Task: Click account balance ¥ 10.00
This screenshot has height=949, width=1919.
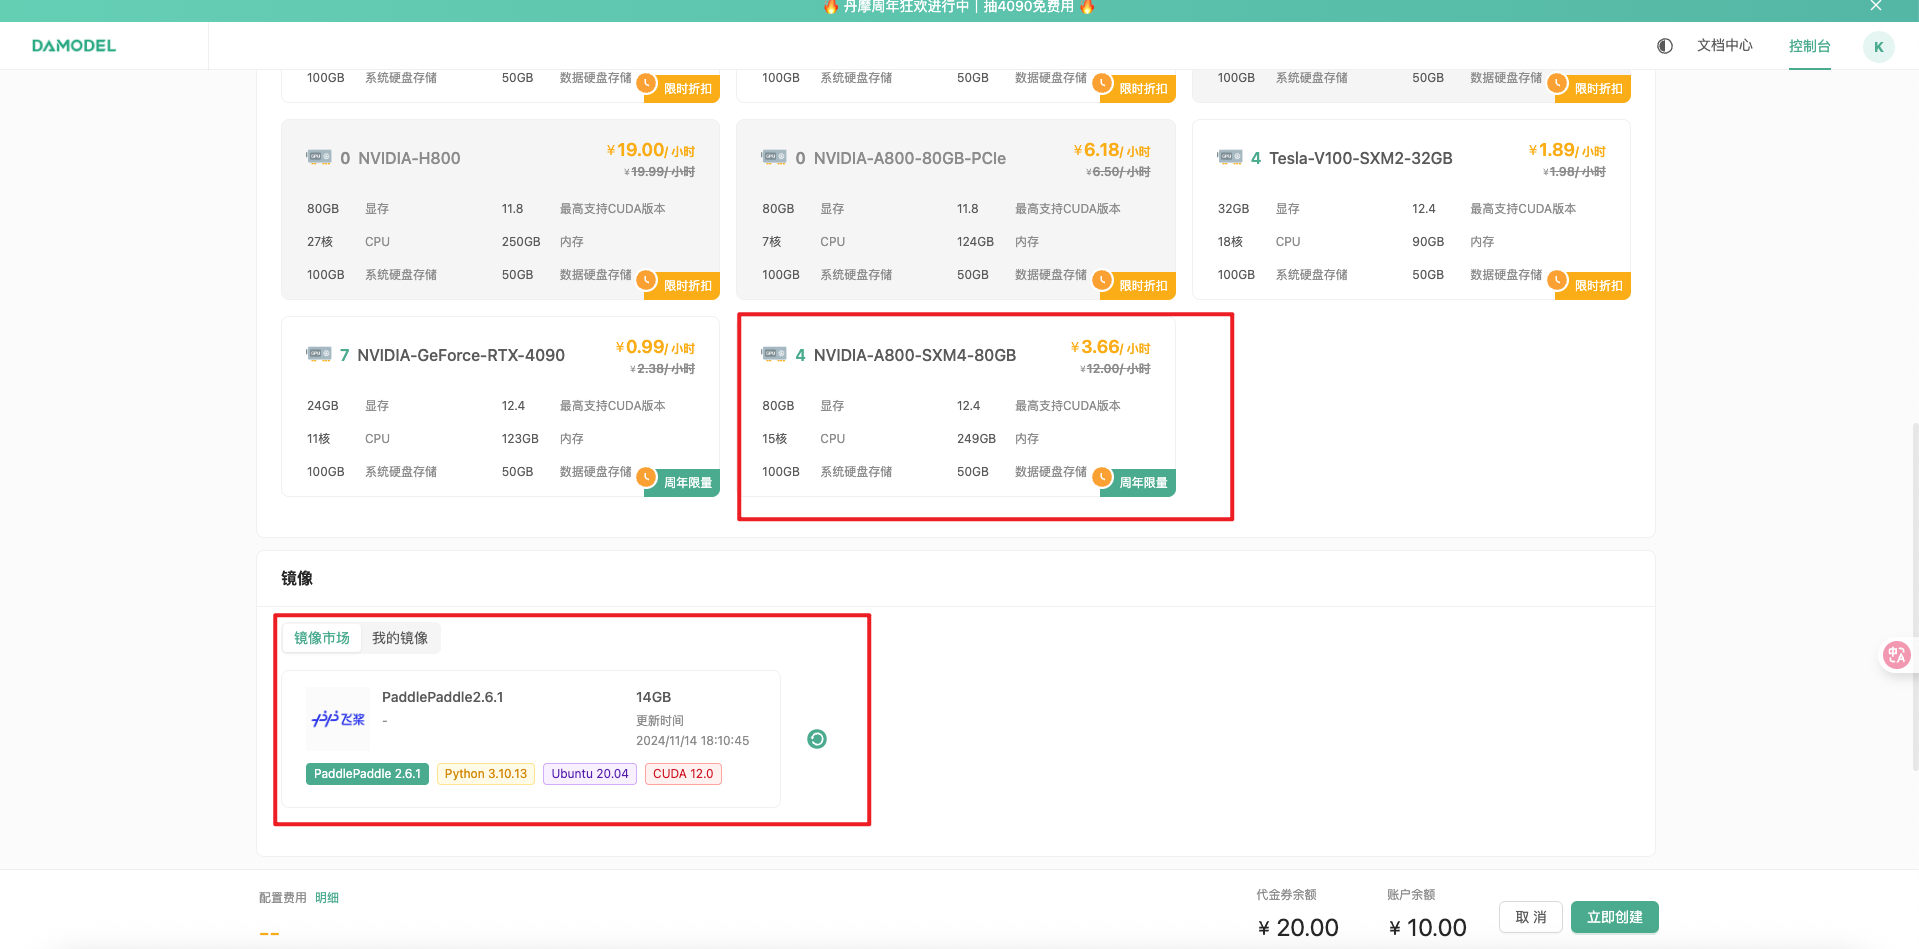Action: tap(1428, 928)
